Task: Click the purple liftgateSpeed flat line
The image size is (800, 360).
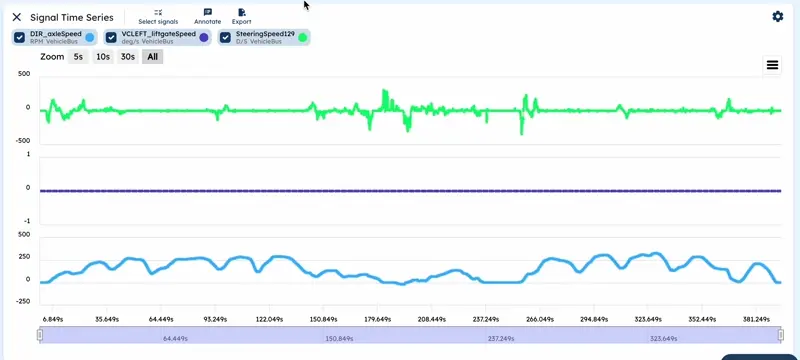Action: click(411, 191)
